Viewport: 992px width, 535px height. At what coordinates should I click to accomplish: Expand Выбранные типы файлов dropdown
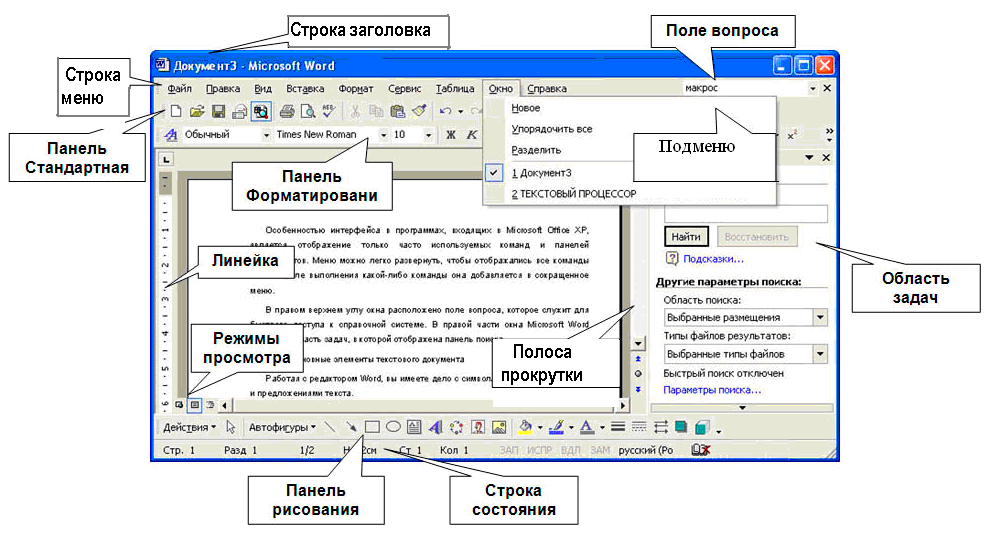pos(820,354)
